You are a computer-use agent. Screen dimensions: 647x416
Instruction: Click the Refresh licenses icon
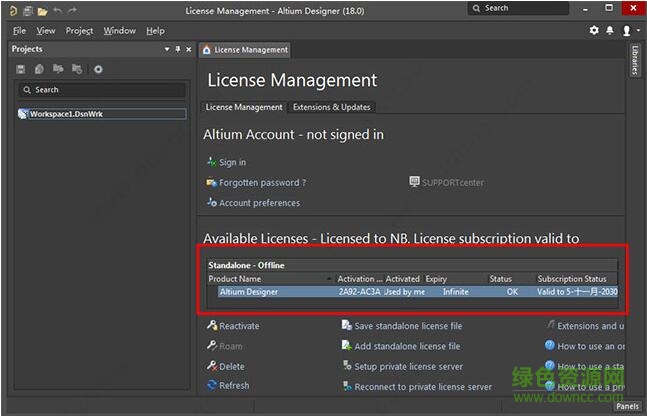211,386
